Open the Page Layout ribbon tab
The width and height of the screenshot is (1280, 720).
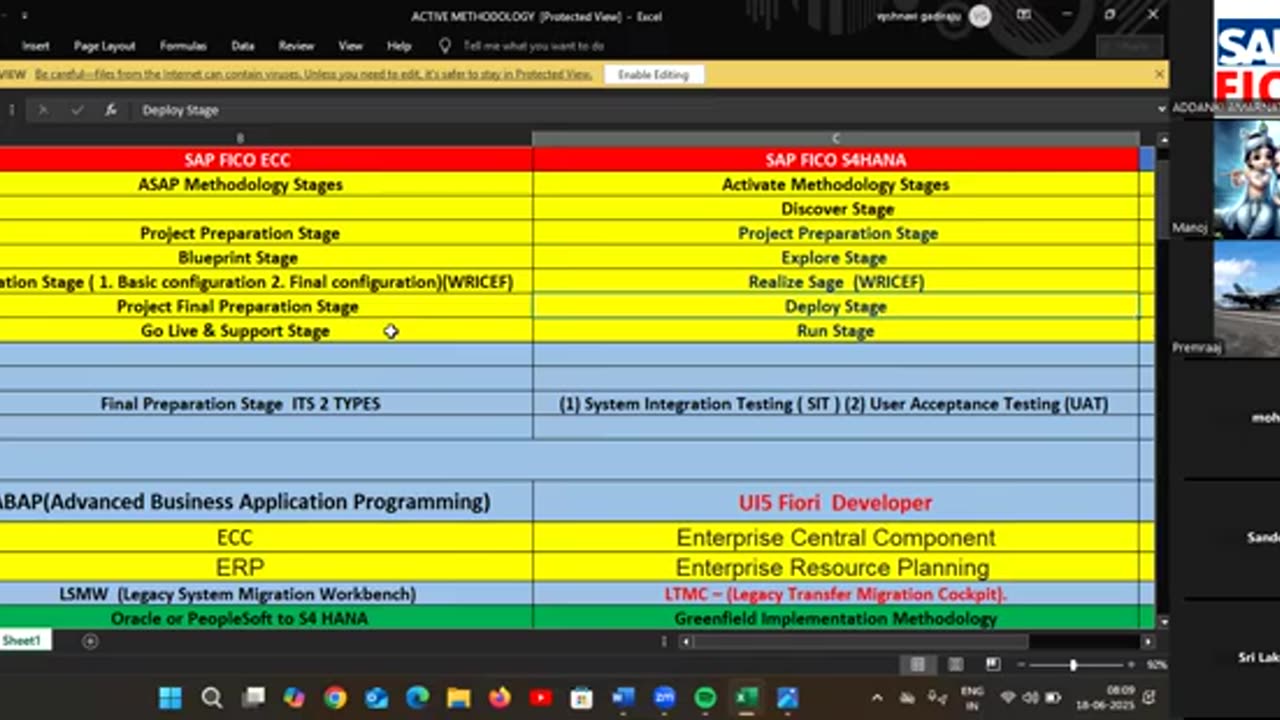104,46
